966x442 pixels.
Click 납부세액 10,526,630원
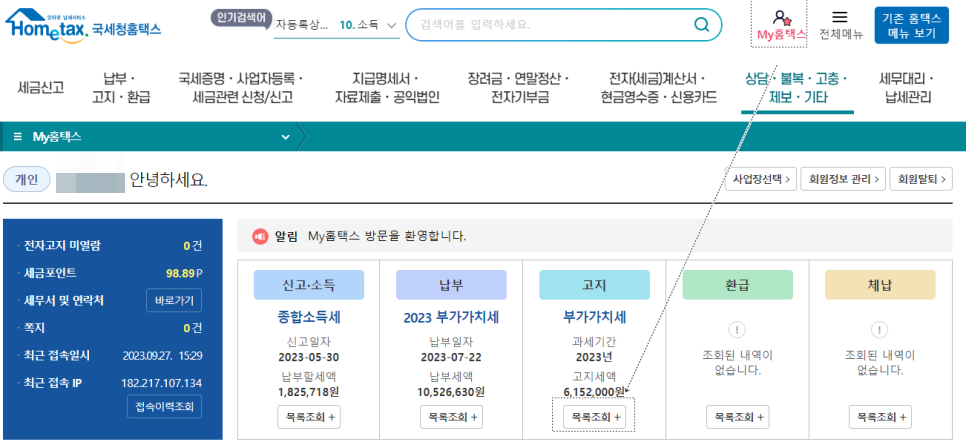451,391
